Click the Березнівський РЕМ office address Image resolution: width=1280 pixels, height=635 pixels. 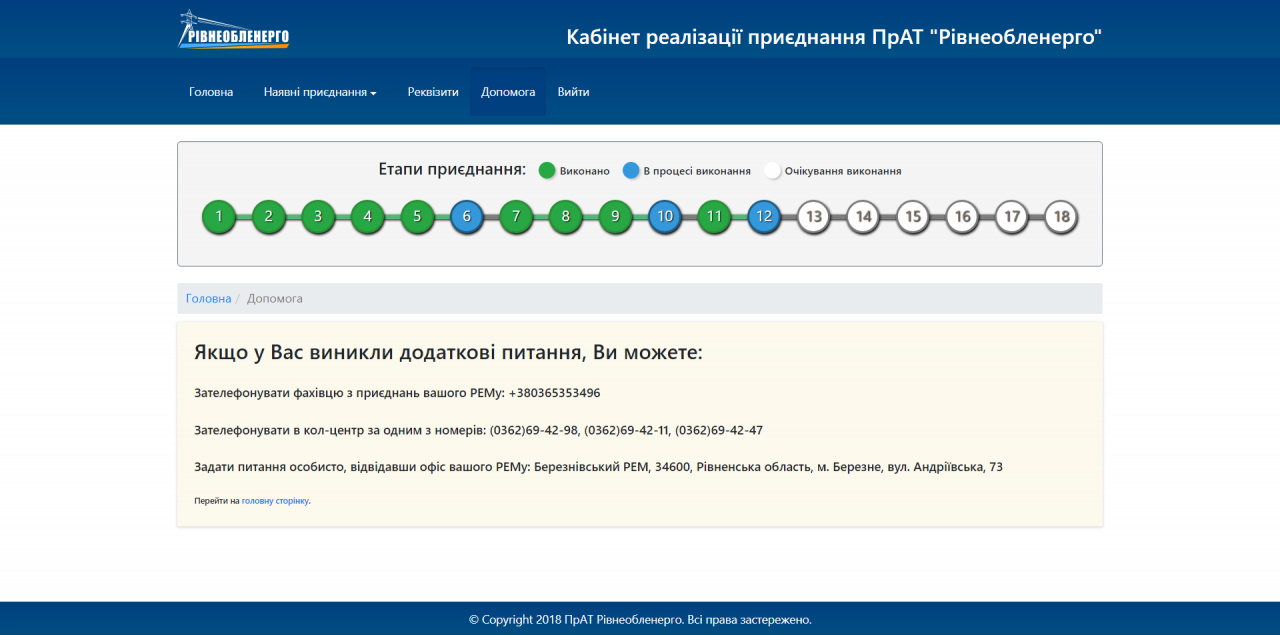[769, 467]
